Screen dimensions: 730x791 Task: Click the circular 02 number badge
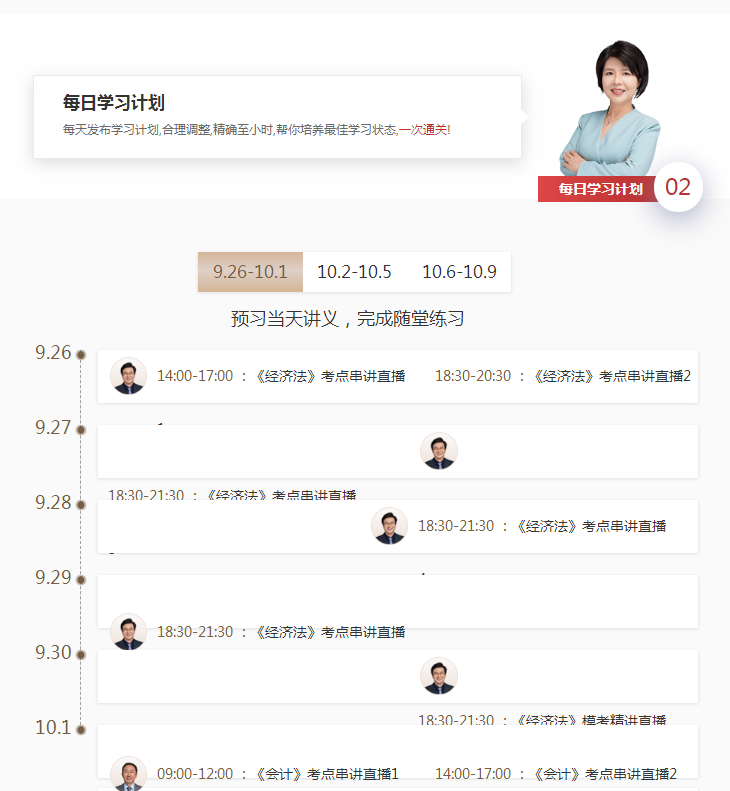pyautogui.click(x=678, y=187)
